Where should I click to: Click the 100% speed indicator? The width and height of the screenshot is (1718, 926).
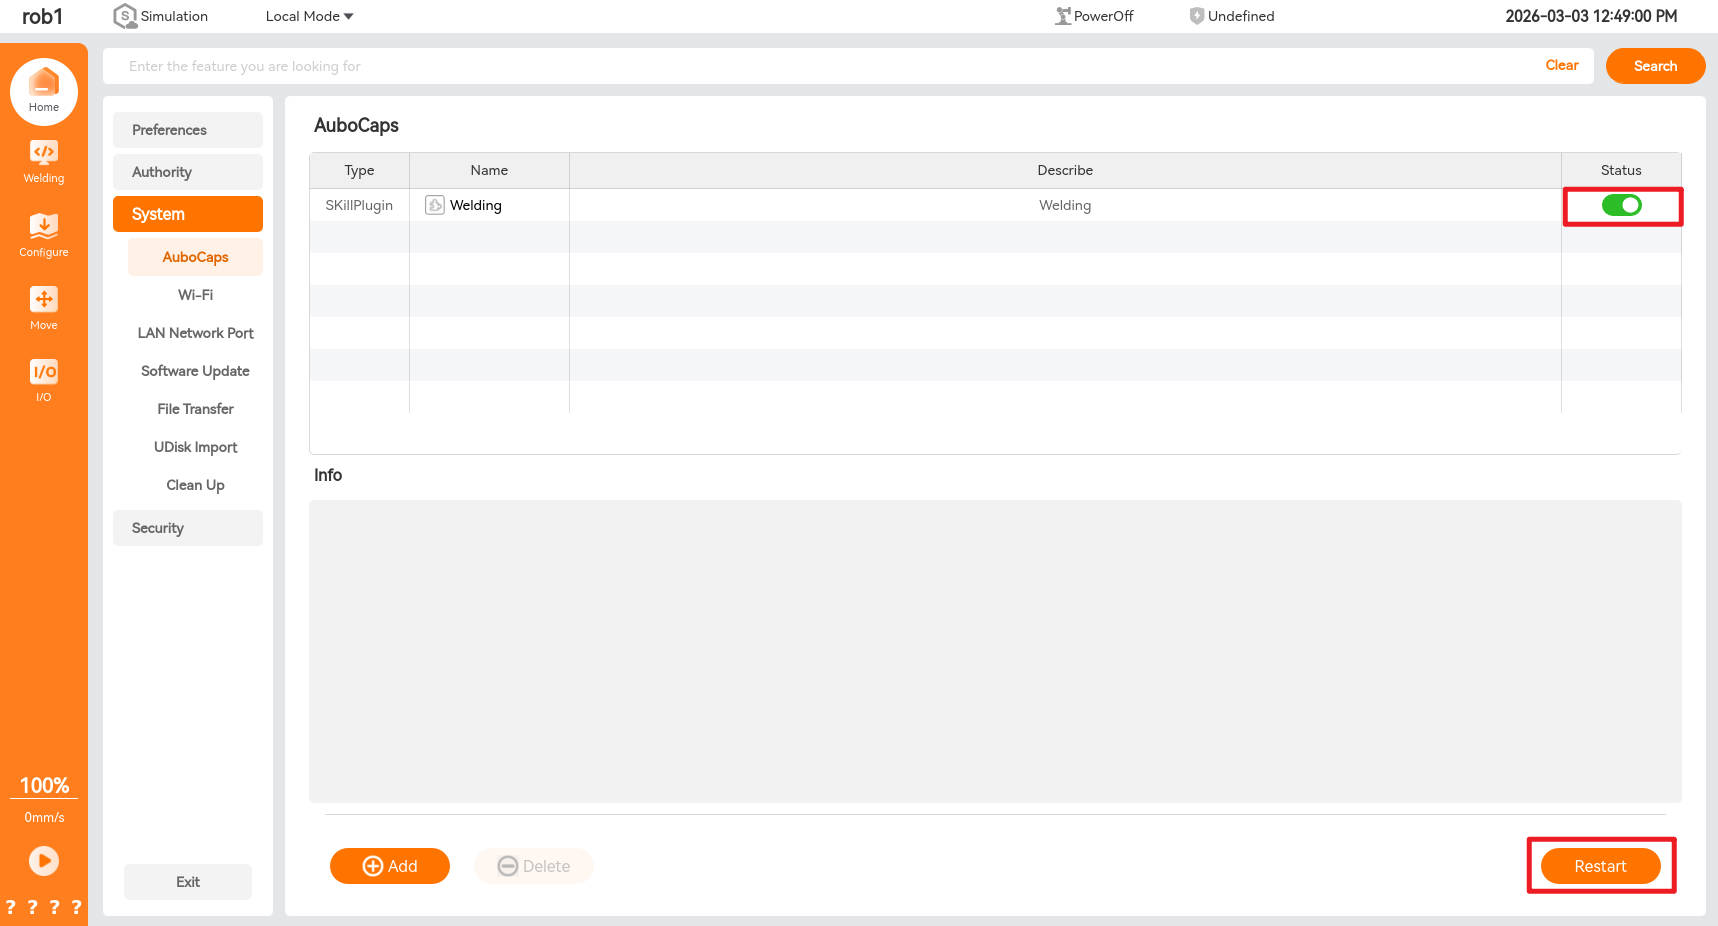[x=44, y=786]
